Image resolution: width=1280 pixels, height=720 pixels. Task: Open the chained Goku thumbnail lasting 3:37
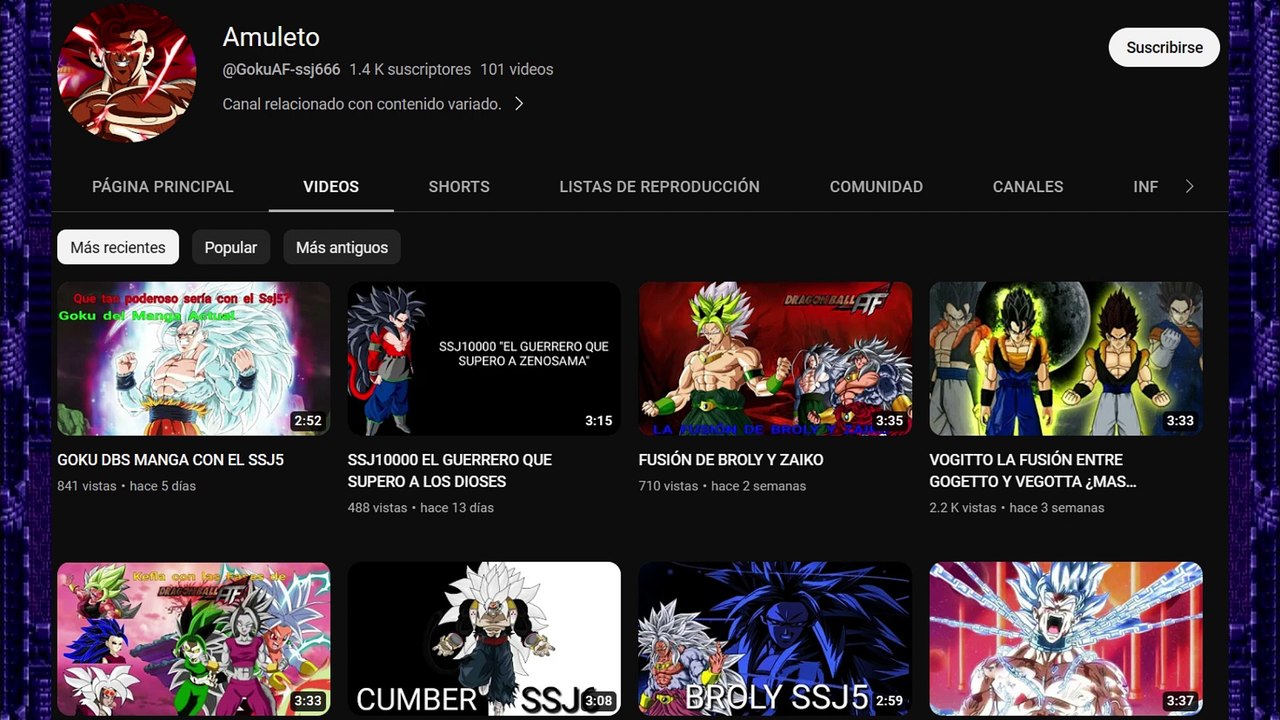tap(1066, 639)
